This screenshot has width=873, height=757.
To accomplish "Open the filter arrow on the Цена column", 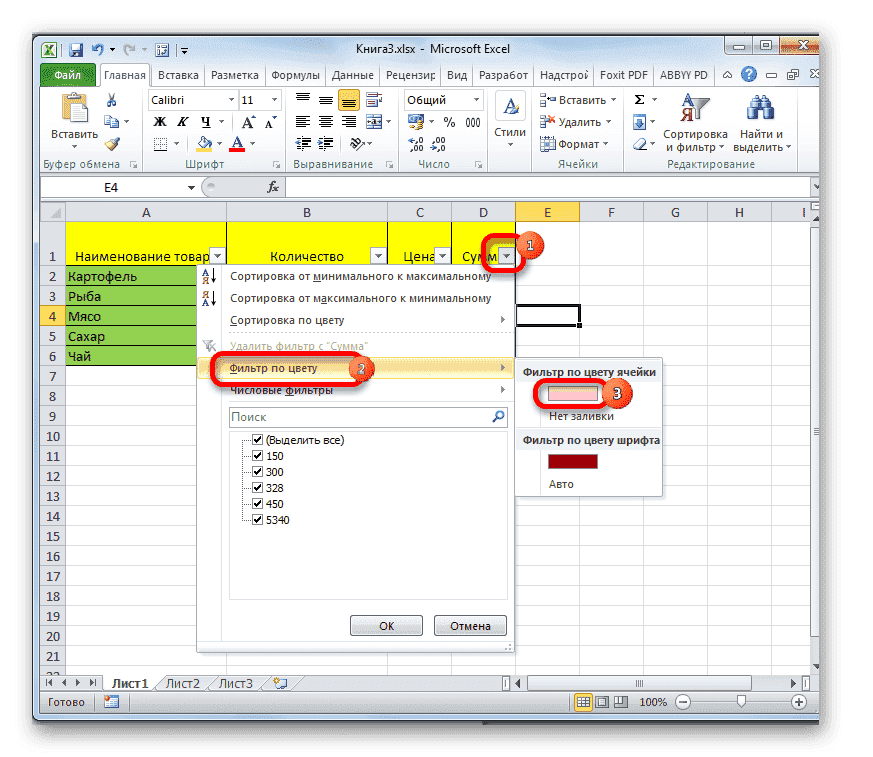I will (x=441, y=256).
